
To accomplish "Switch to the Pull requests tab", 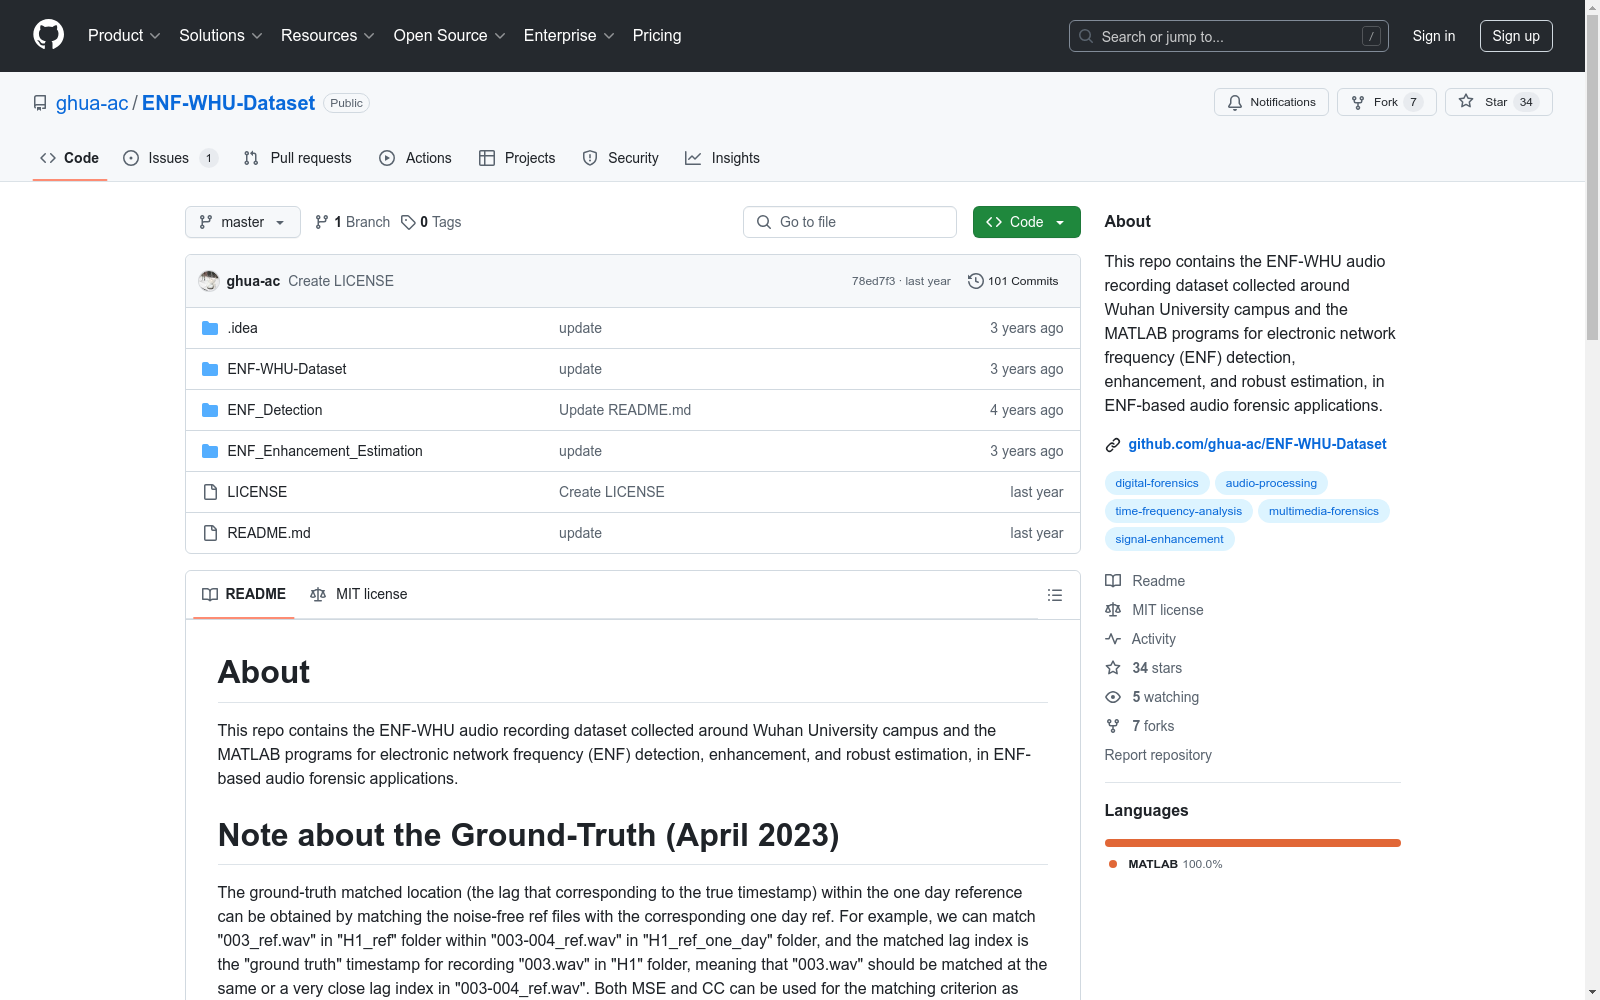I will [298, 158].
